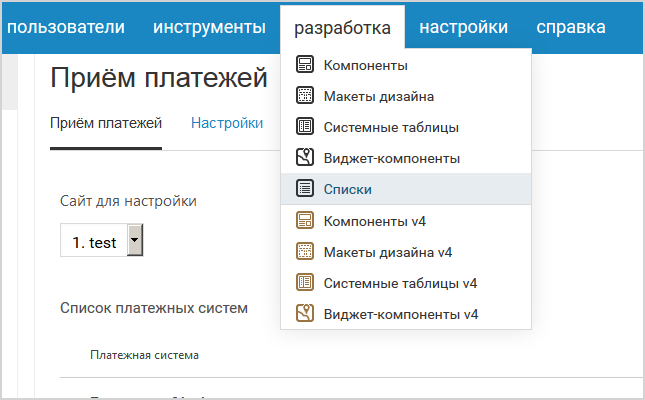The width and height of the screenshot is (645, 400).
Task: Select Списки from the dropdown menu
Action: tap(348, 189)
